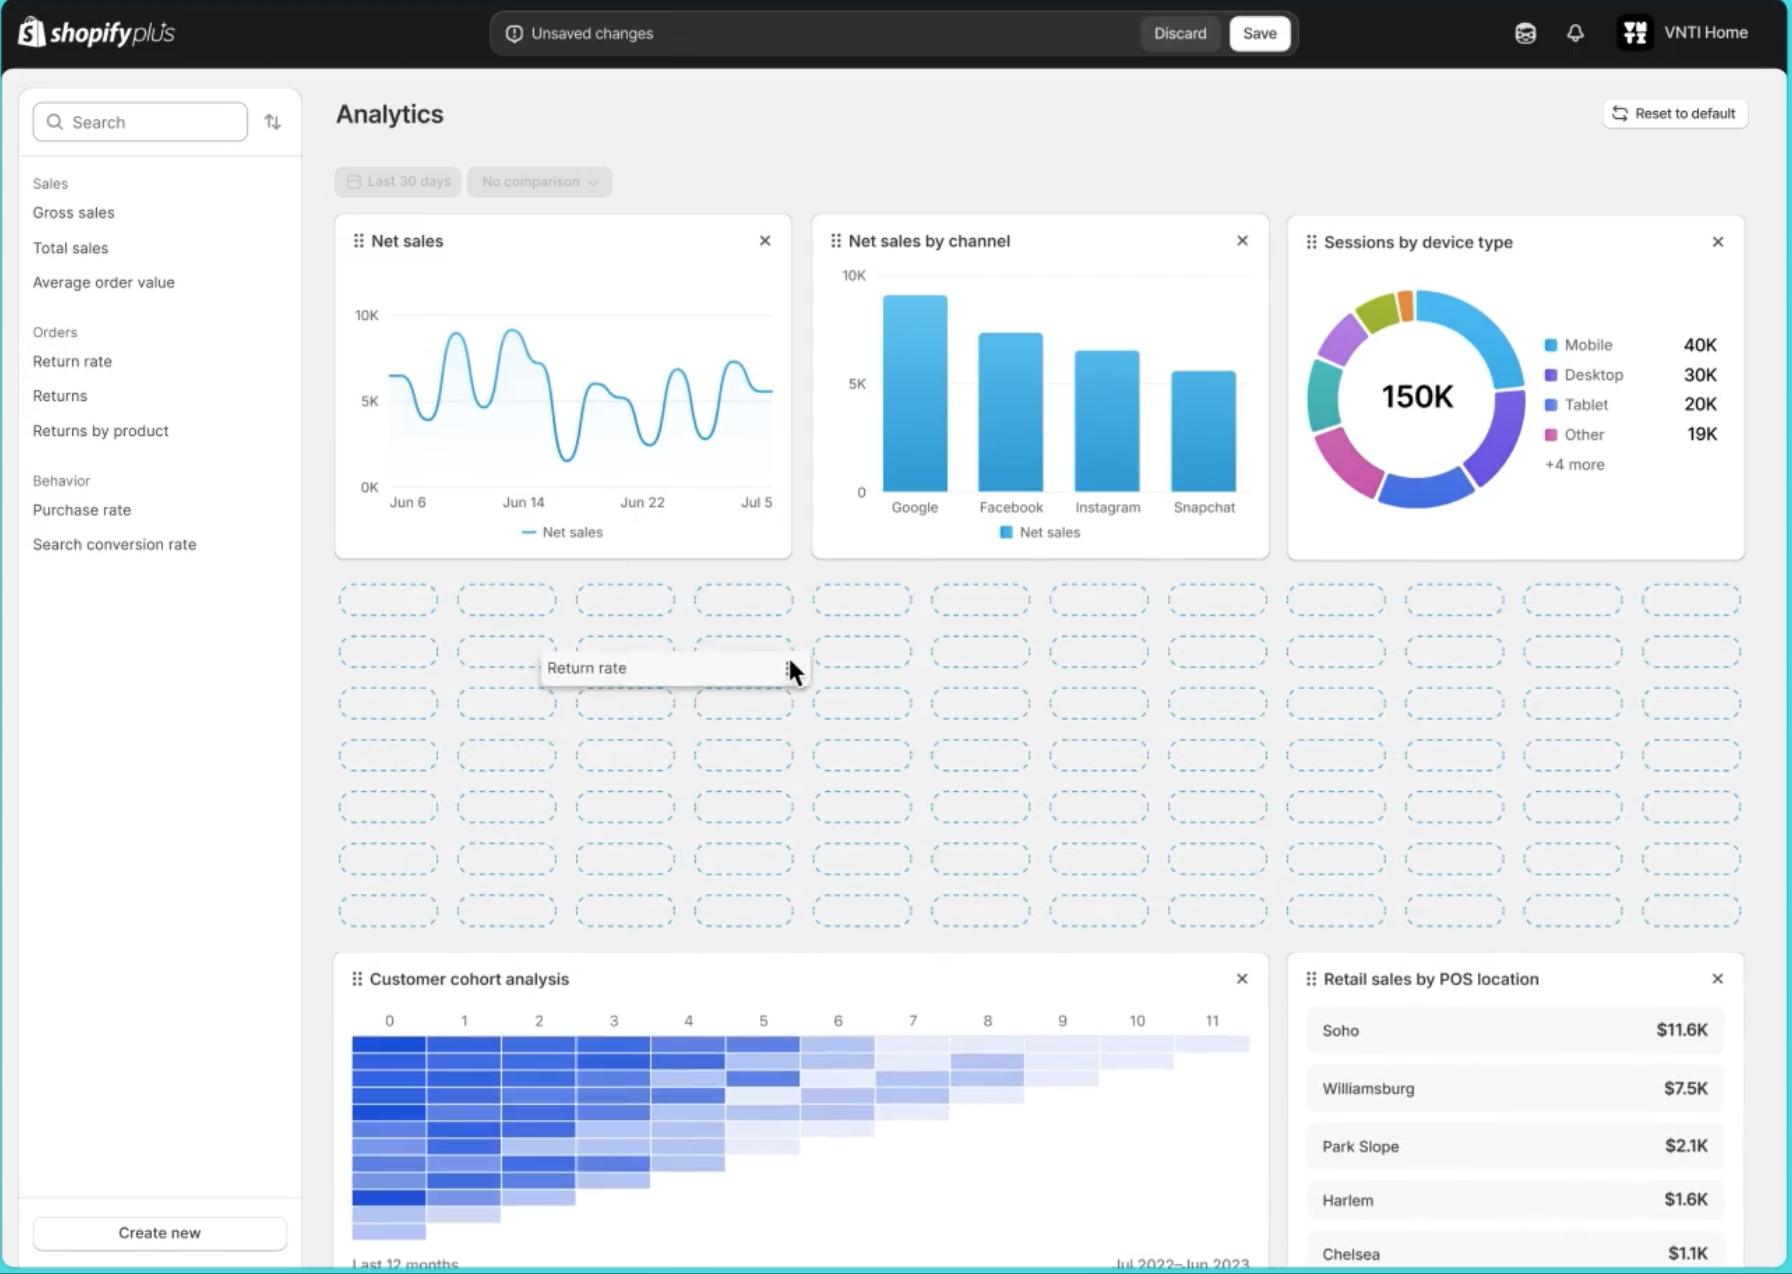The width and height of the screenshot is (1792, 1274).
Task: Click the 150K donut chart total
Action: point(1417,397)
